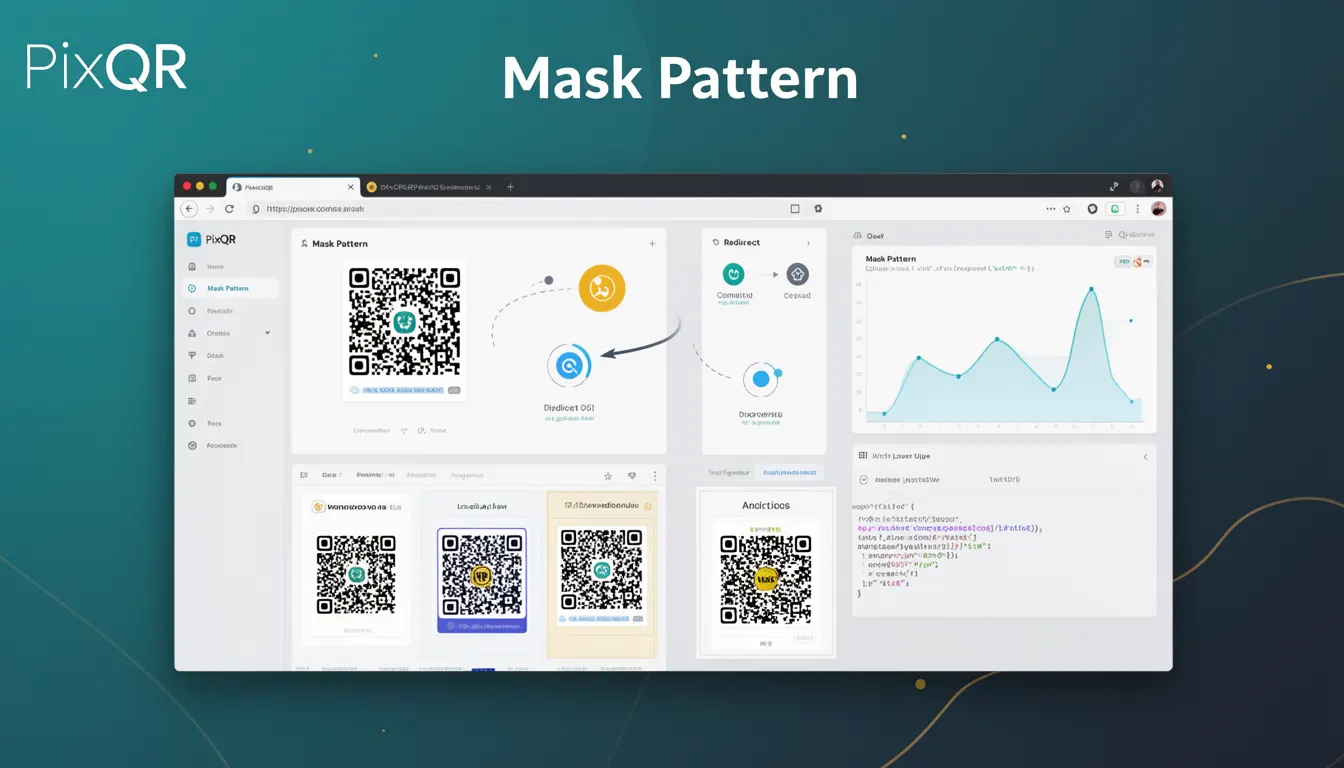Select the QR code card with the beige background
Screen dimensions: 1344x768
pos(602,574)
